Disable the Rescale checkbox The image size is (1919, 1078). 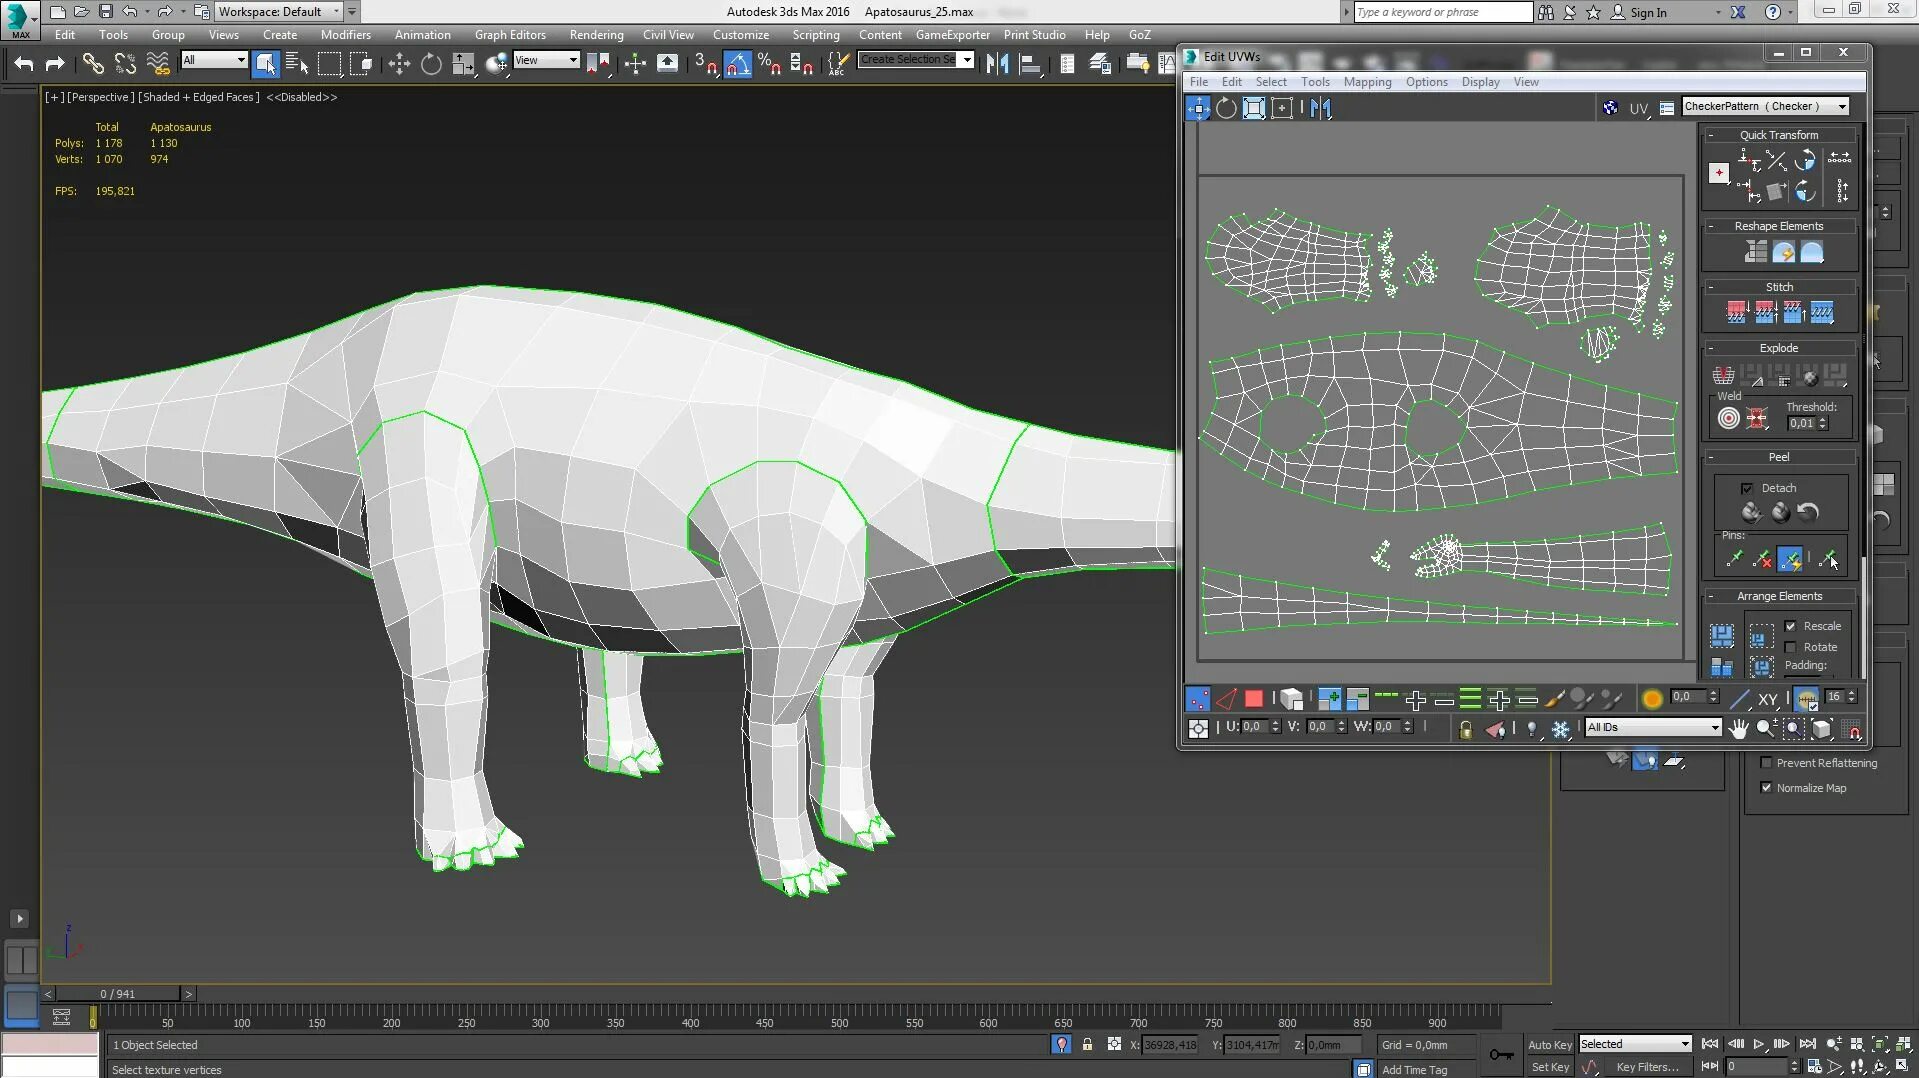coord(1790,626)
